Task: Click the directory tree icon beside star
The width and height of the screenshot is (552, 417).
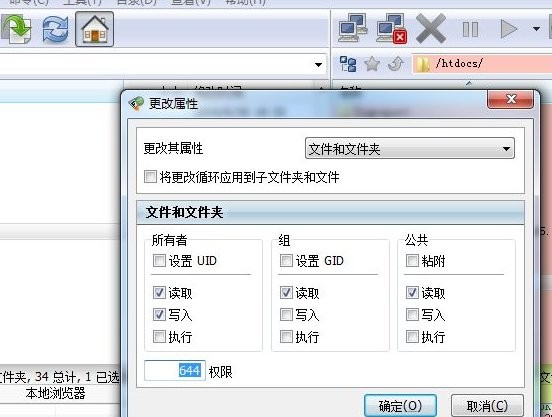Action: 348,64
